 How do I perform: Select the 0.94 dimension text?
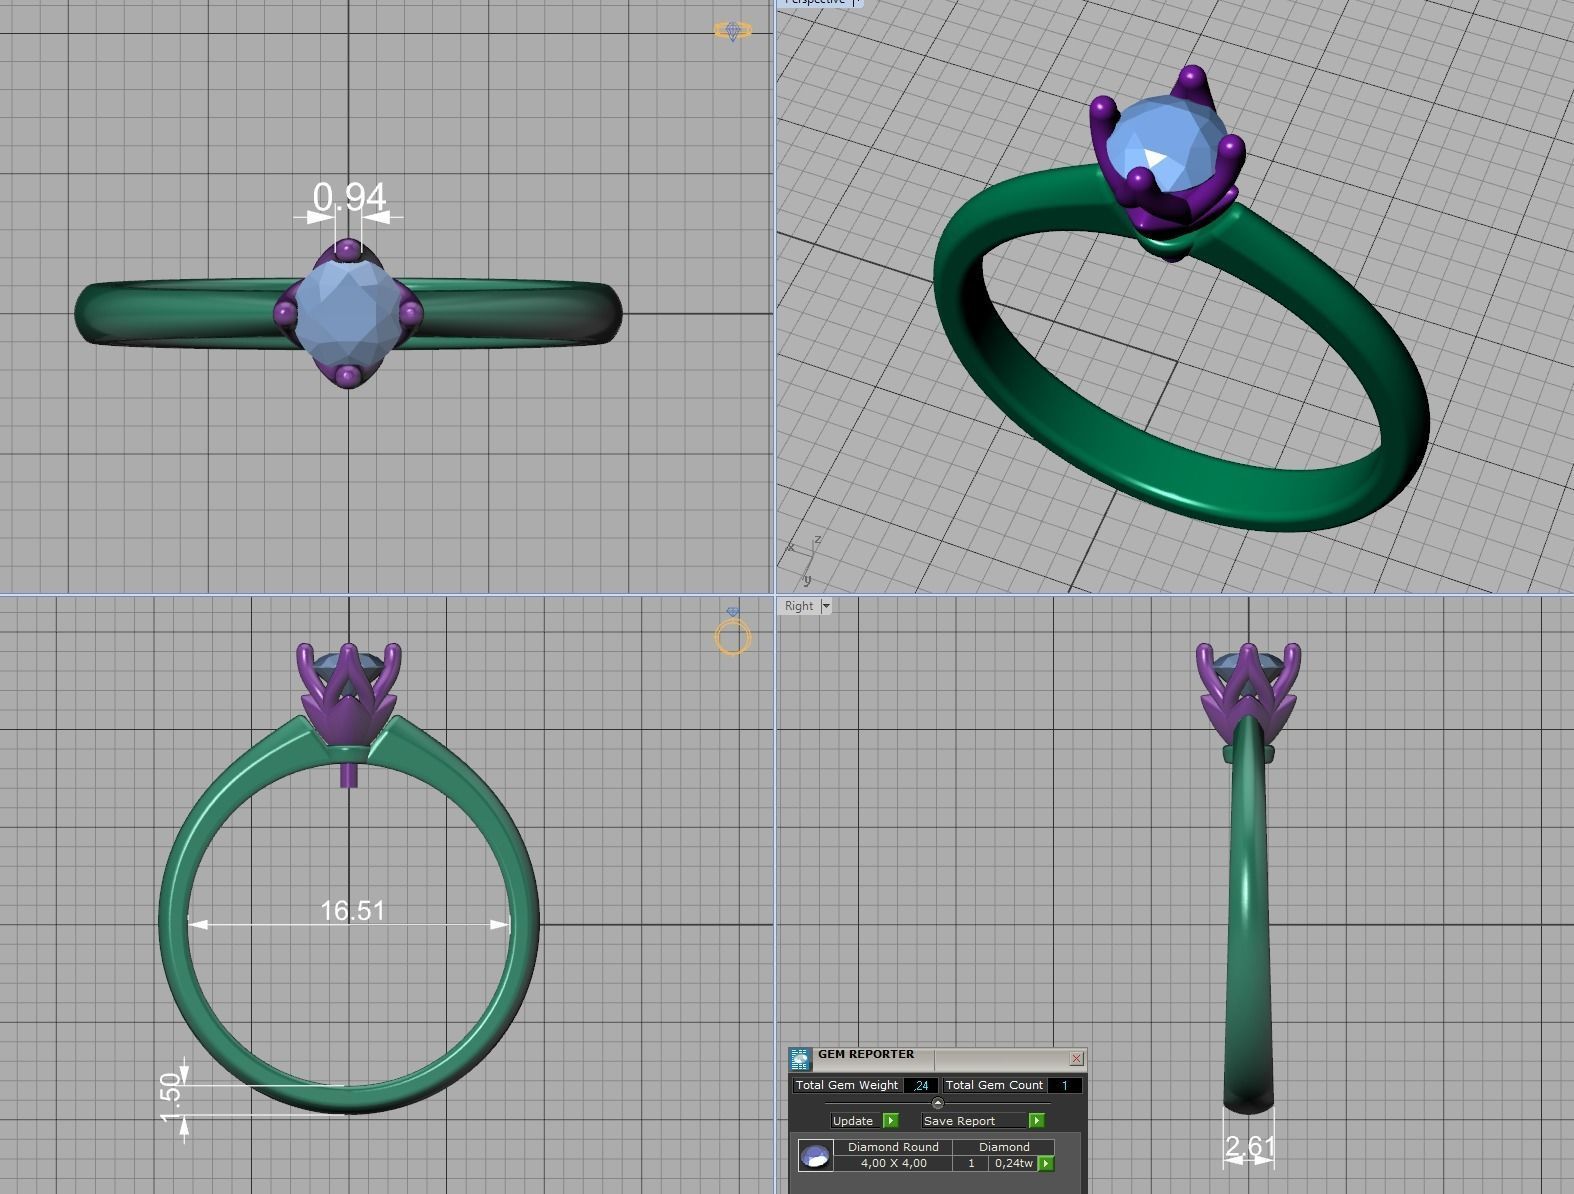[x=349, y=196]
